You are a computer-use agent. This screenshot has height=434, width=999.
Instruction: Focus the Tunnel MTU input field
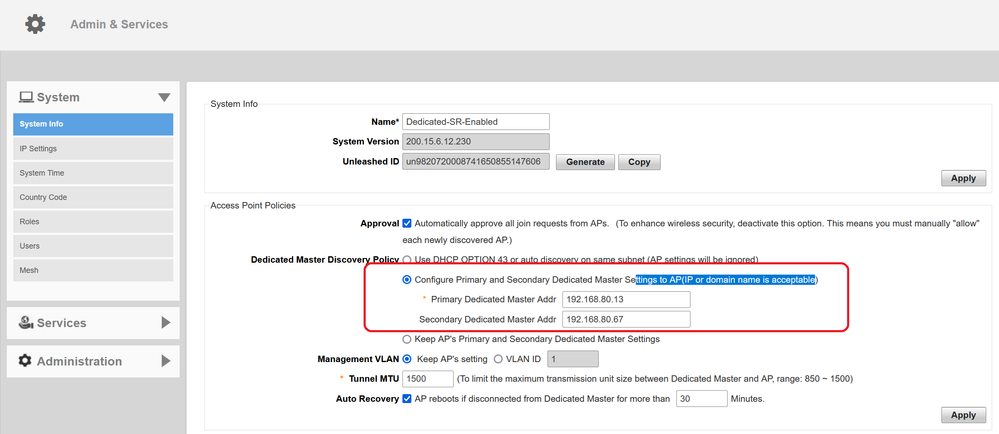click(426, 379)
